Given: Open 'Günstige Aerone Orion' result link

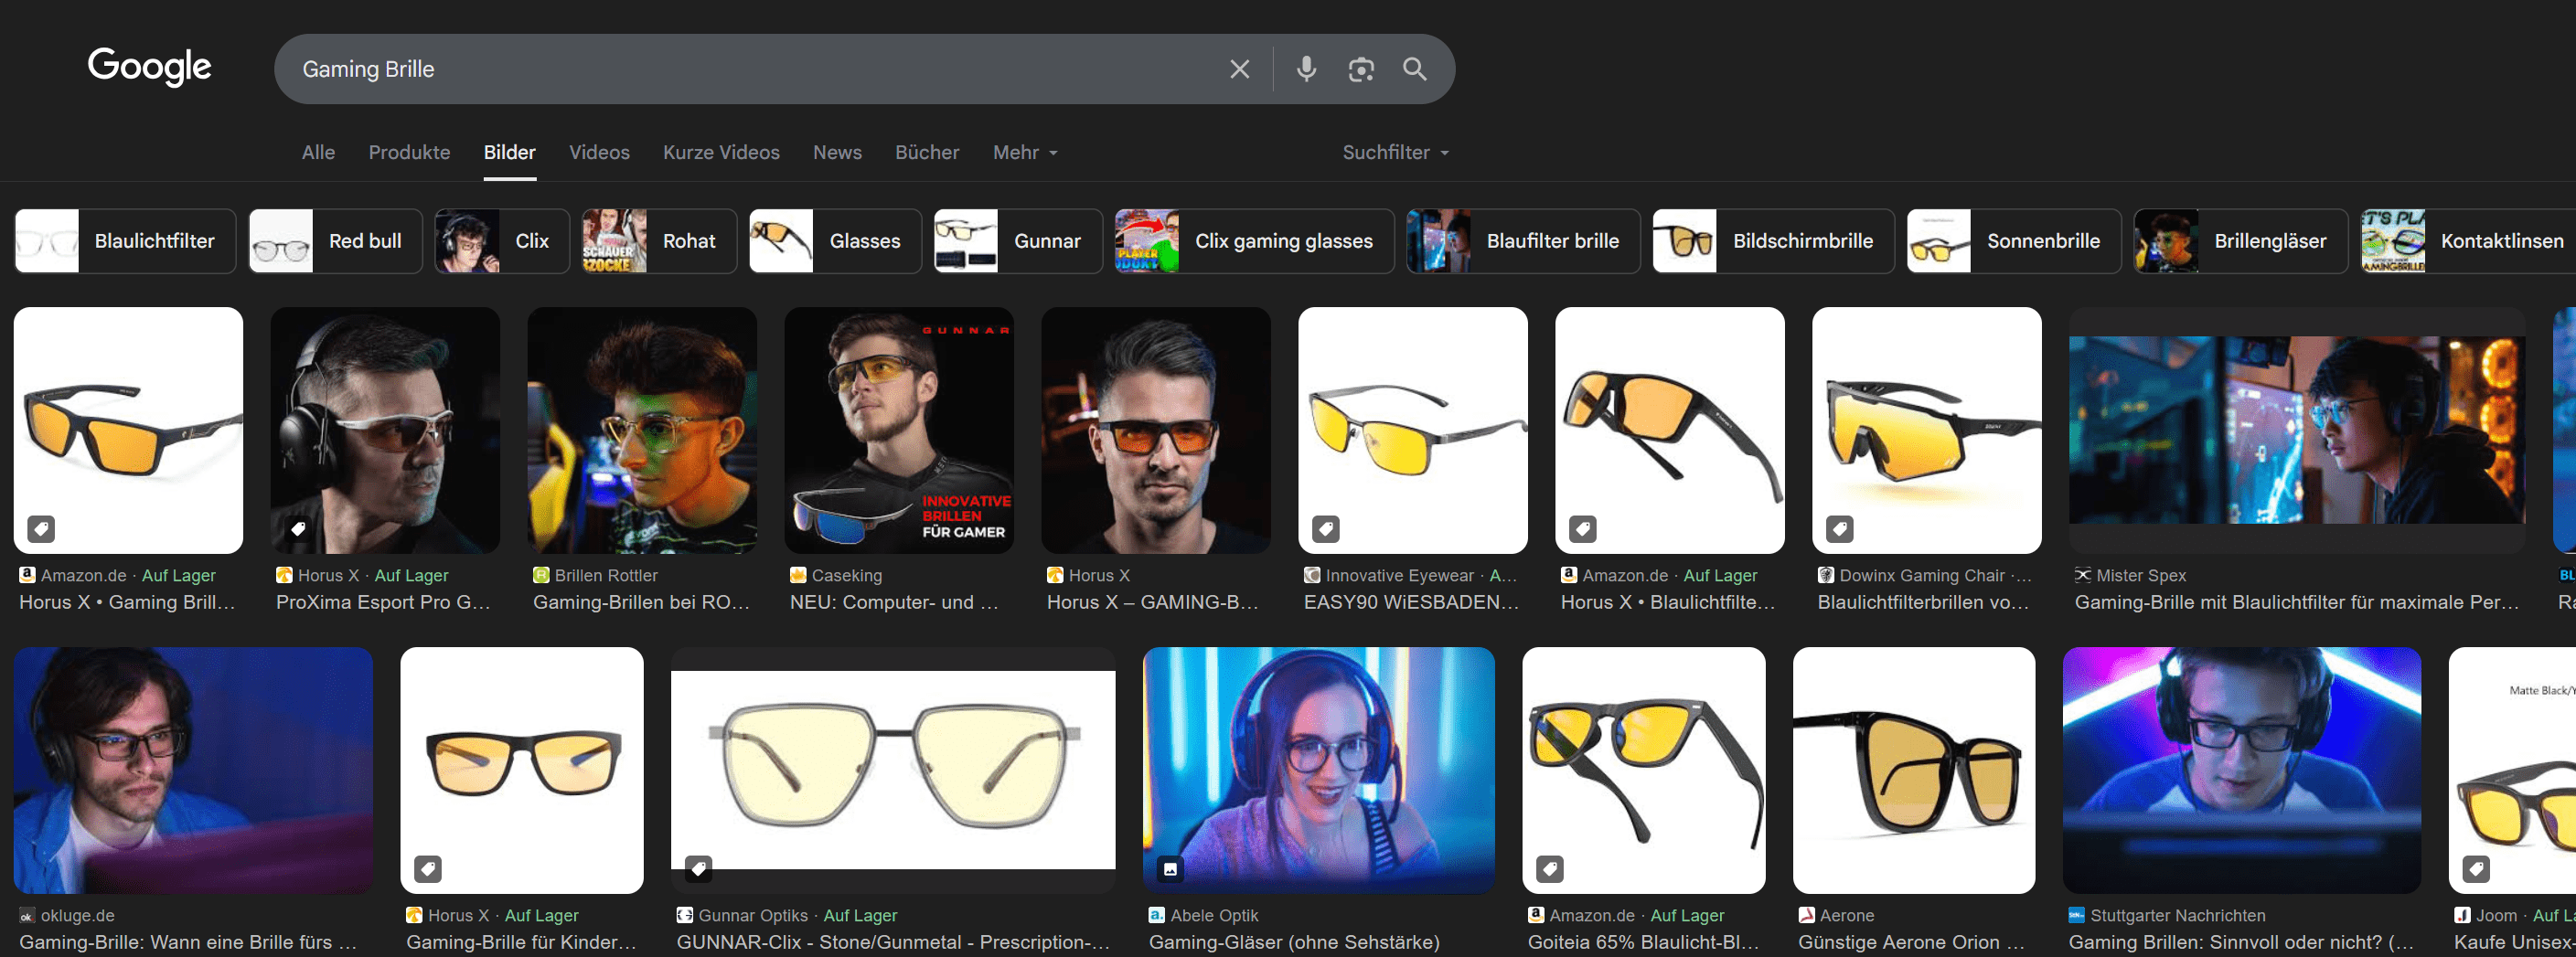Looking at the screenshot, I should click(1911, 942).
